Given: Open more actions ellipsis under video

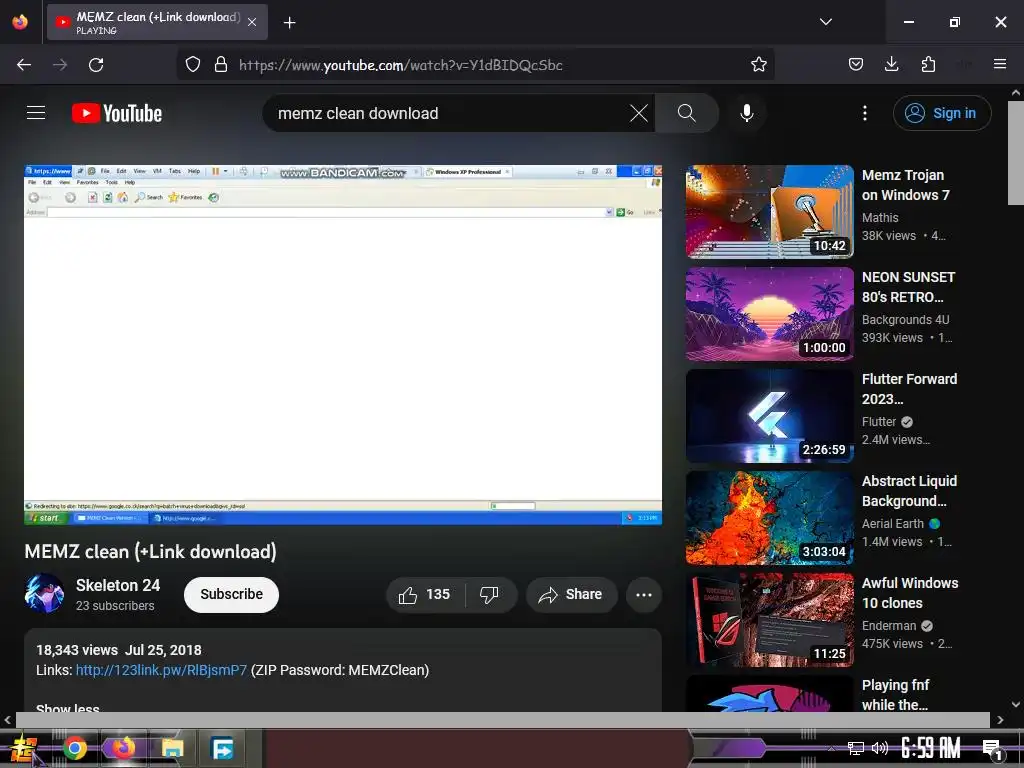Looking at the screenshot, I should 644,594.
